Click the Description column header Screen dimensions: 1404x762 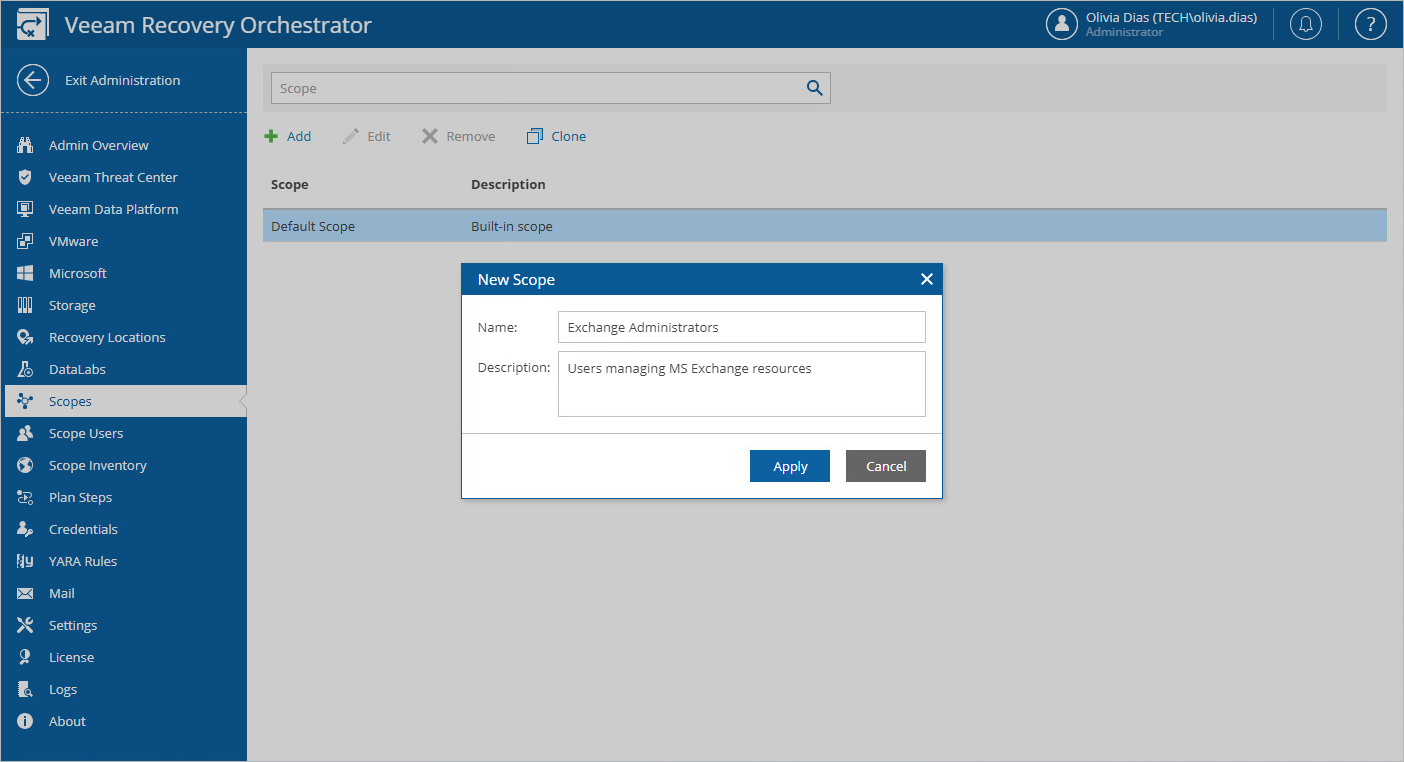tap(509, 184)
